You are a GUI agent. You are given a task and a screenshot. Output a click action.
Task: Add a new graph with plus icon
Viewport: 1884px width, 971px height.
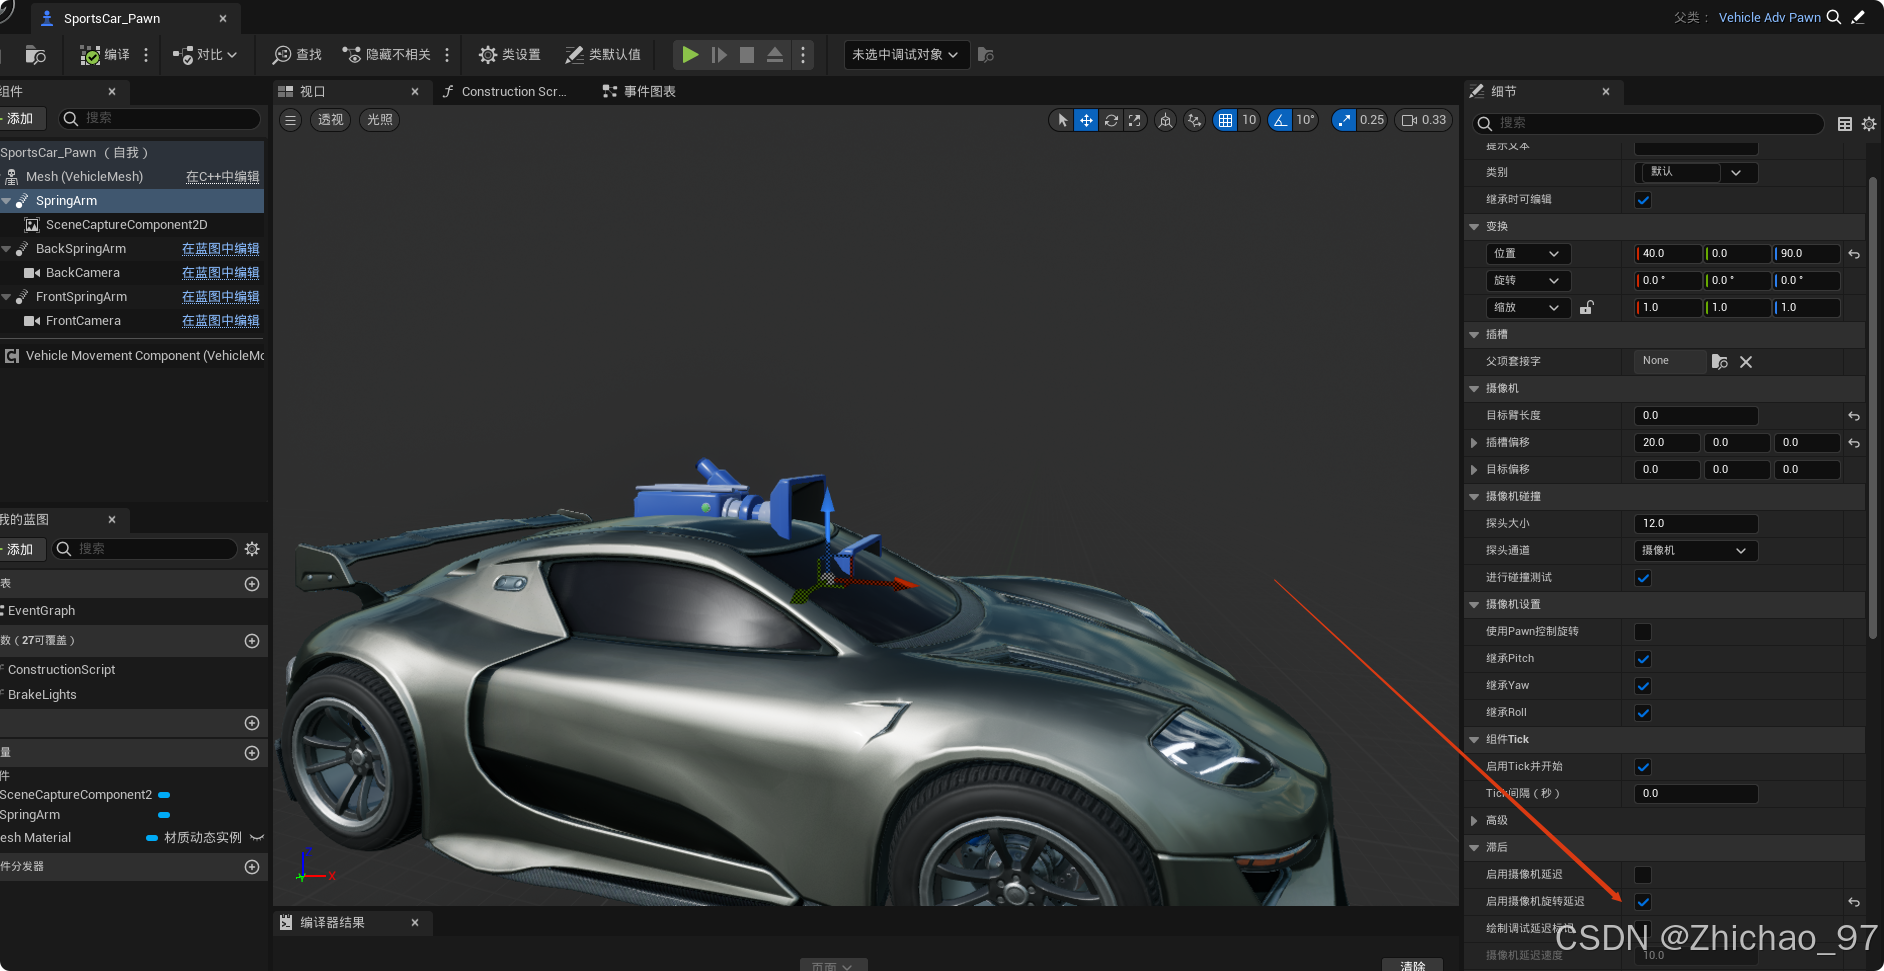click(x=252, y=584)
